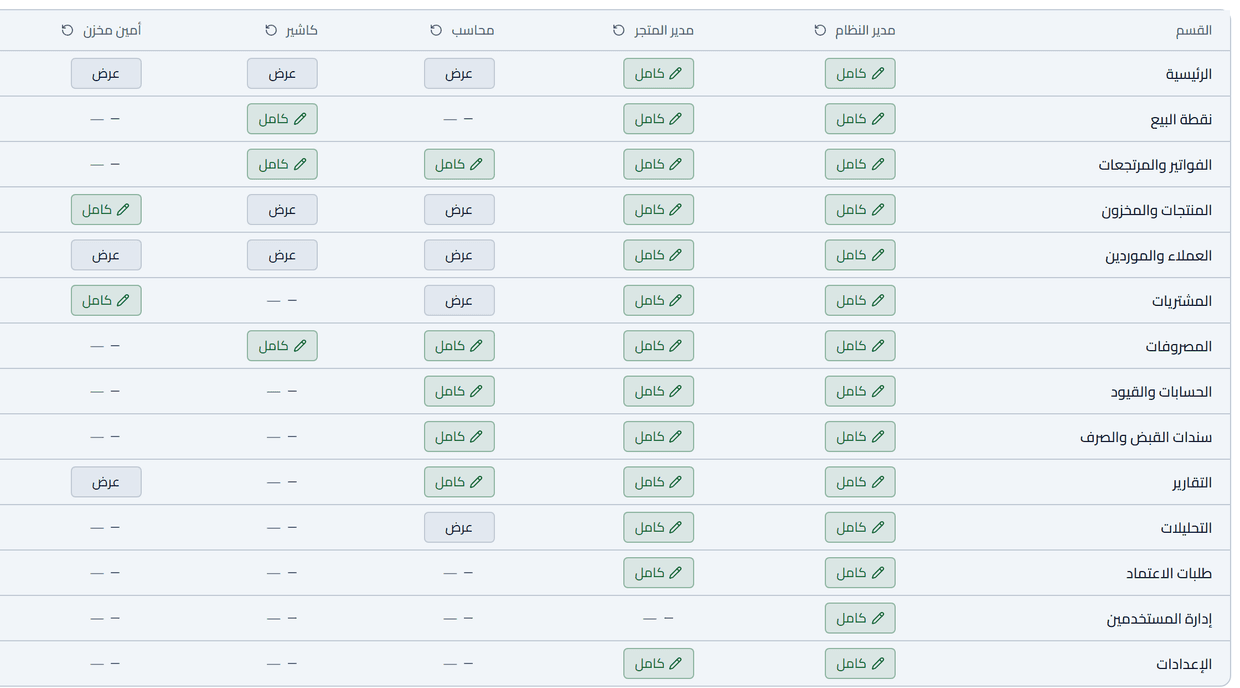Toggle empty محاسب cell in نقطة البيع row

[x=458, y=119]
